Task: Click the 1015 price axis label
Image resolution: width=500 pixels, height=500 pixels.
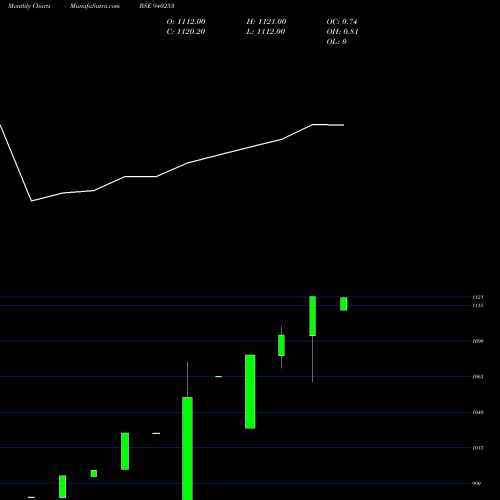Action: (x=478, y=448)
